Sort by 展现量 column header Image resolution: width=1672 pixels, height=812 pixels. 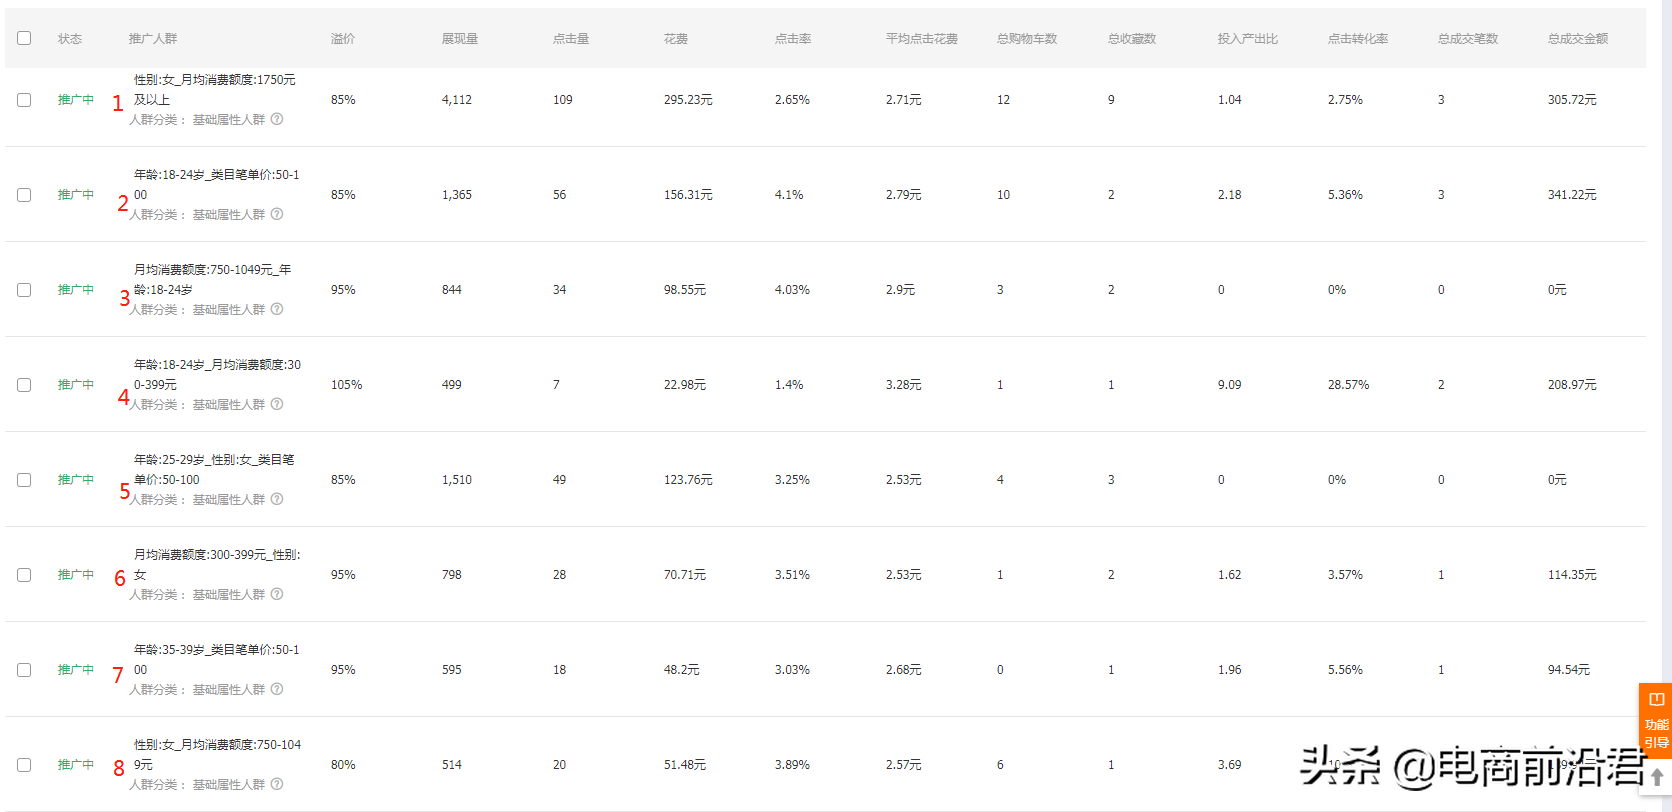point(460,39)
